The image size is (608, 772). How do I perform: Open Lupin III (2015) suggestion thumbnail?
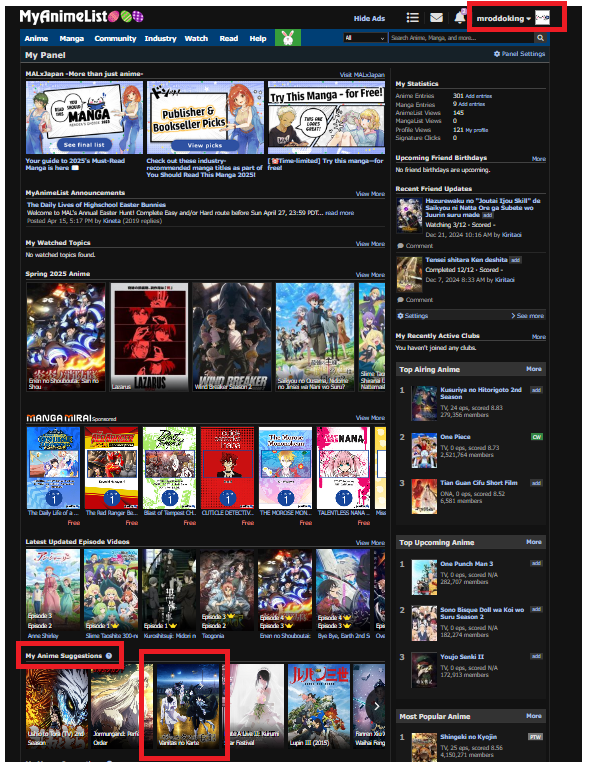point(319,707)
